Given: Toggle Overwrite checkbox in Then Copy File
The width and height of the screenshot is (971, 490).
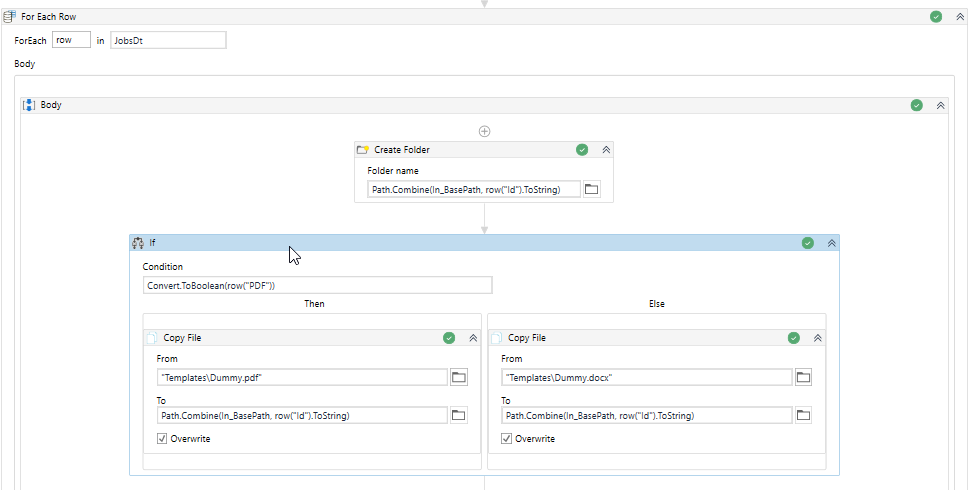Looking at the screenshot, I should pos(162,438).
